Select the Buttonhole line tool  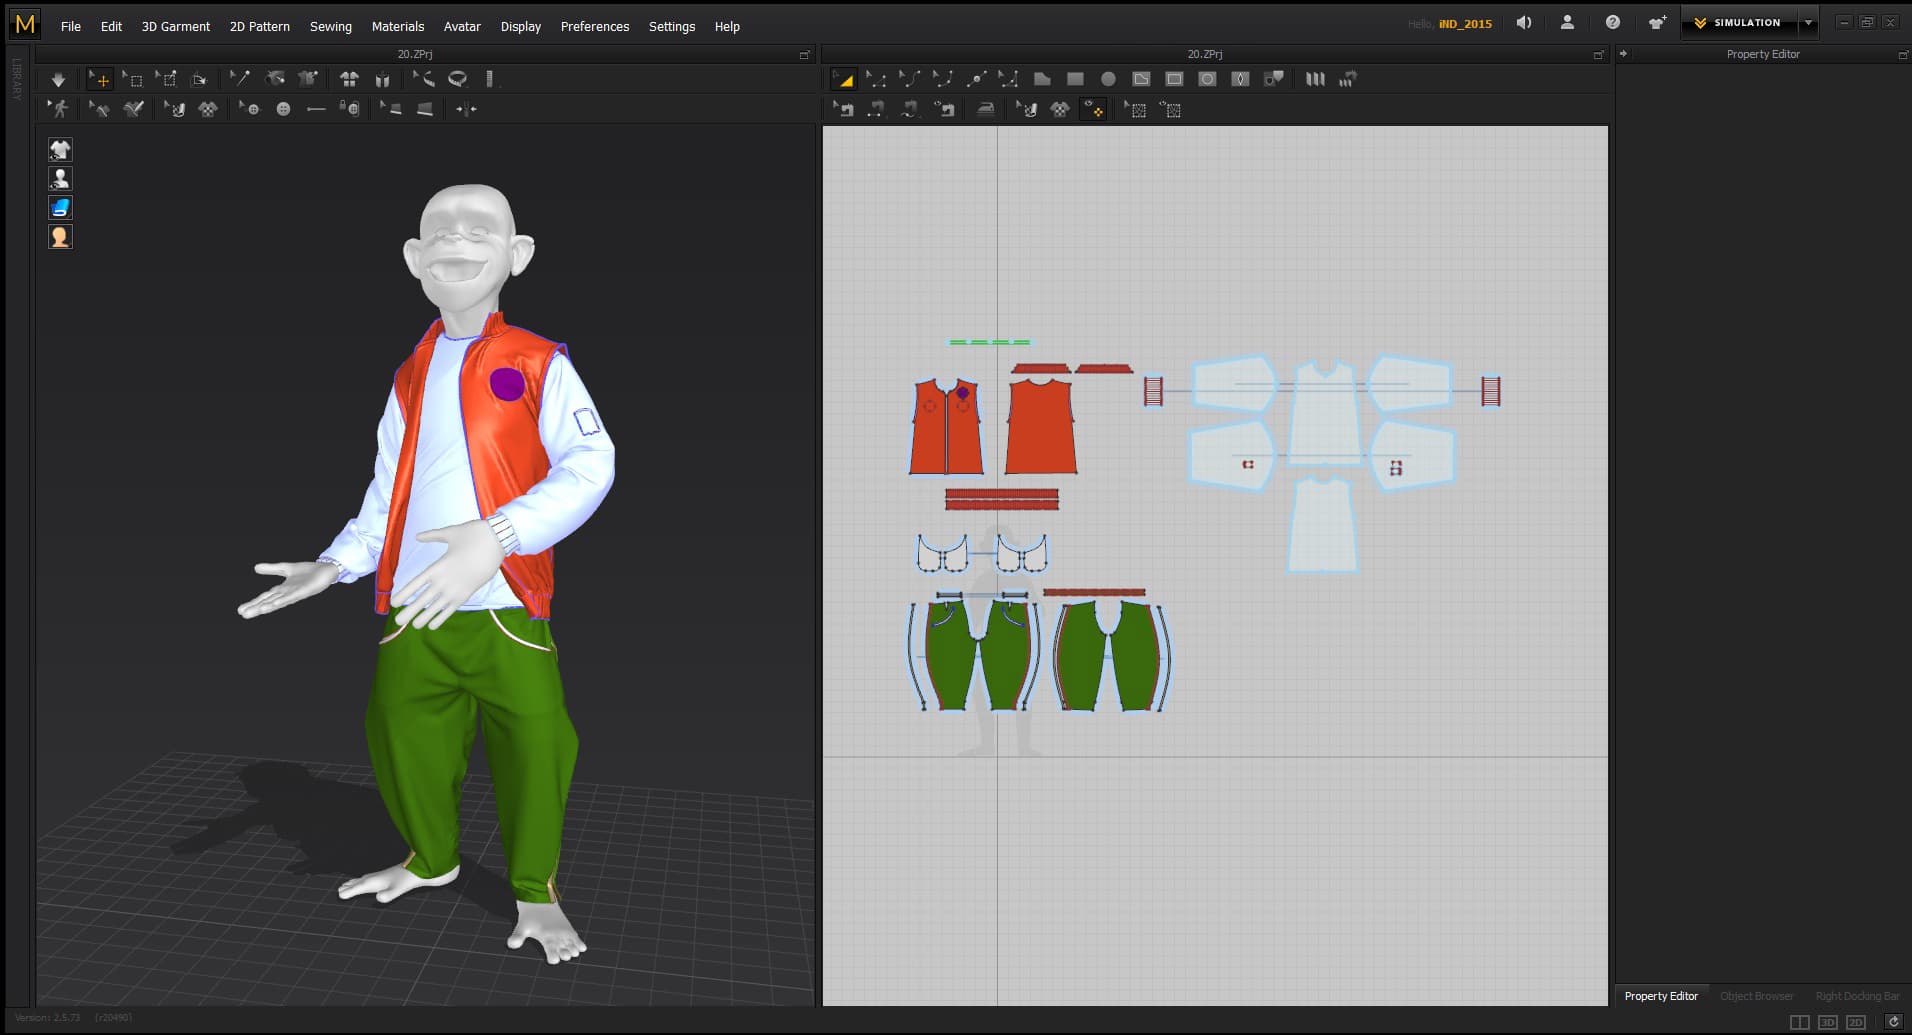(x=316, y=109)
